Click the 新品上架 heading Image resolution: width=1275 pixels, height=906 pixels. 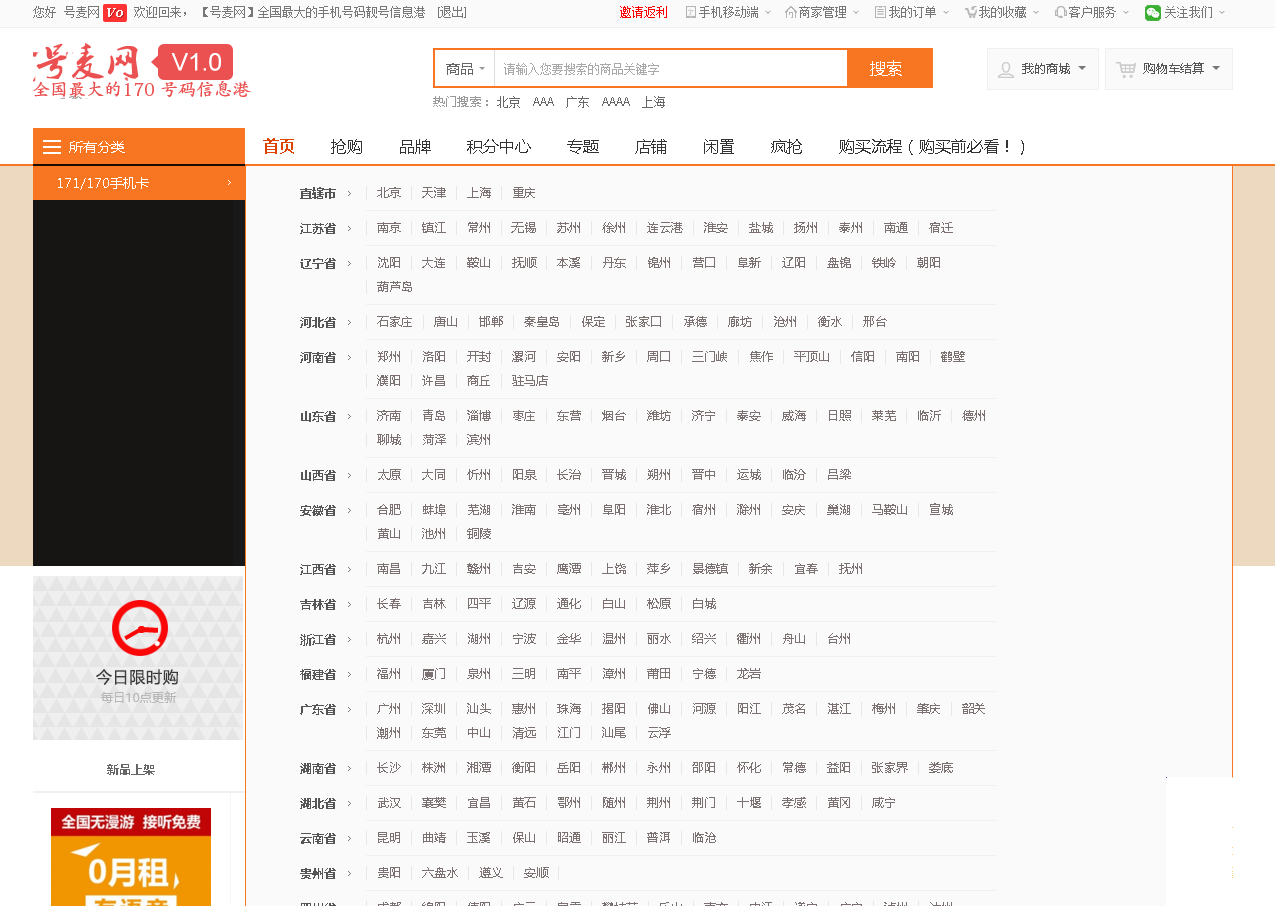pyautogui.click(x=131, y=770)
